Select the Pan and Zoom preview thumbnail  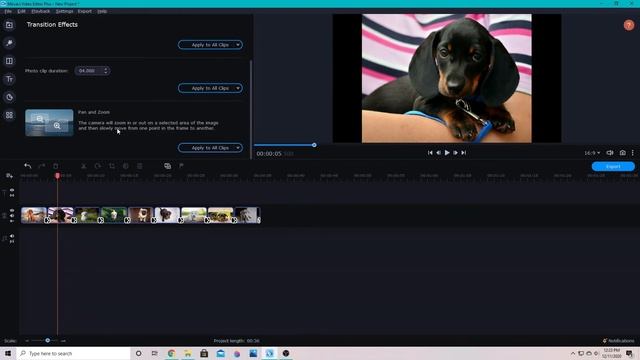click(x=49, y=122)
